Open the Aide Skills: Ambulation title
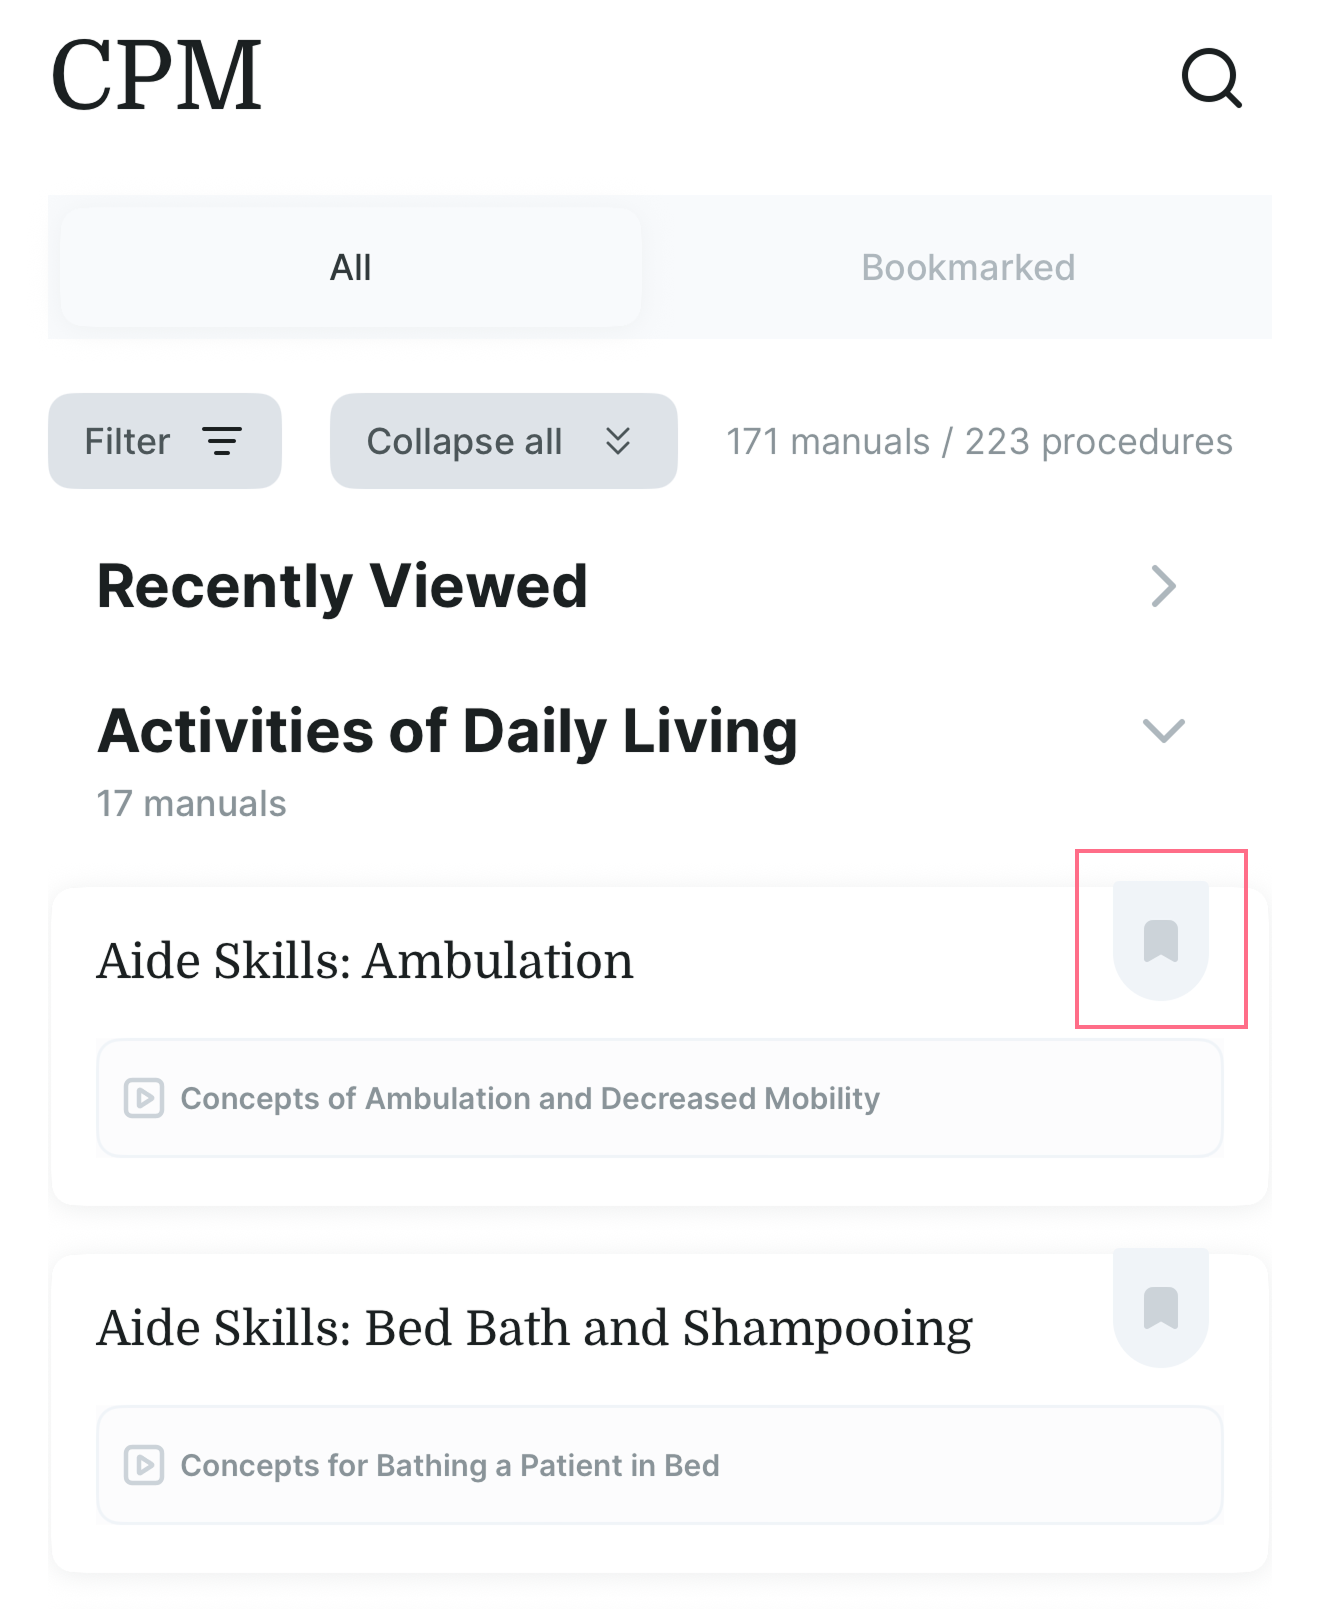The image size is (1320, 1609). (365, 961)
